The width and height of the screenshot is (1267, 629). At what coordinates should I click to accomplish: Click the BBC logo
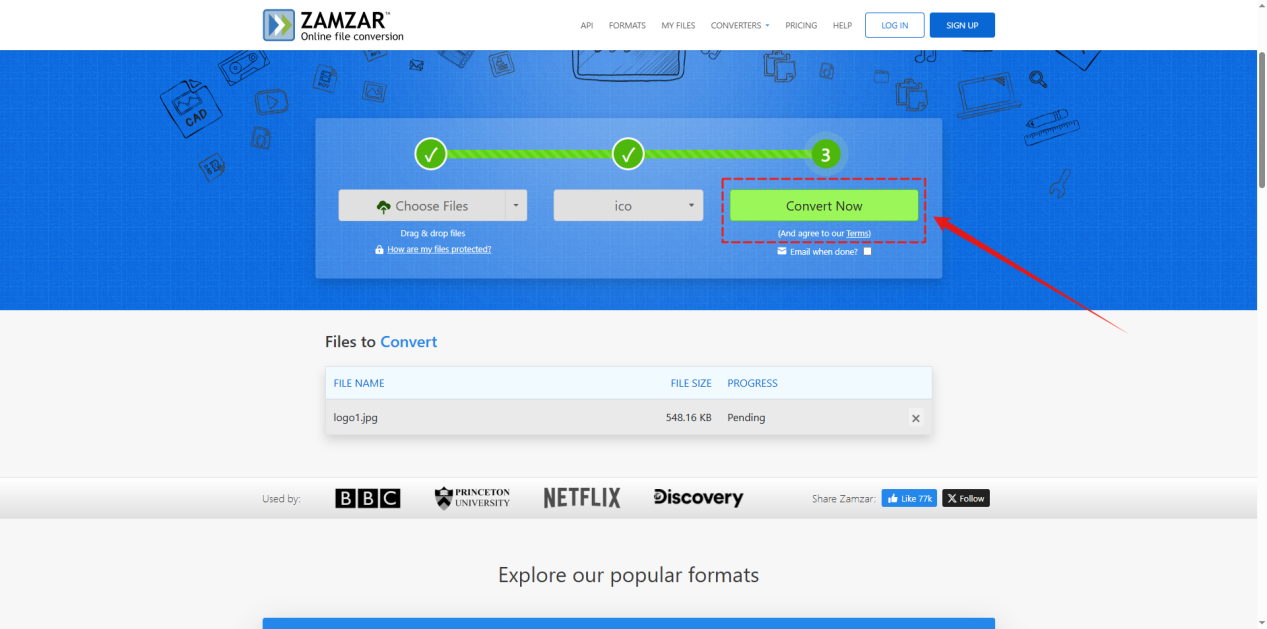367,498
